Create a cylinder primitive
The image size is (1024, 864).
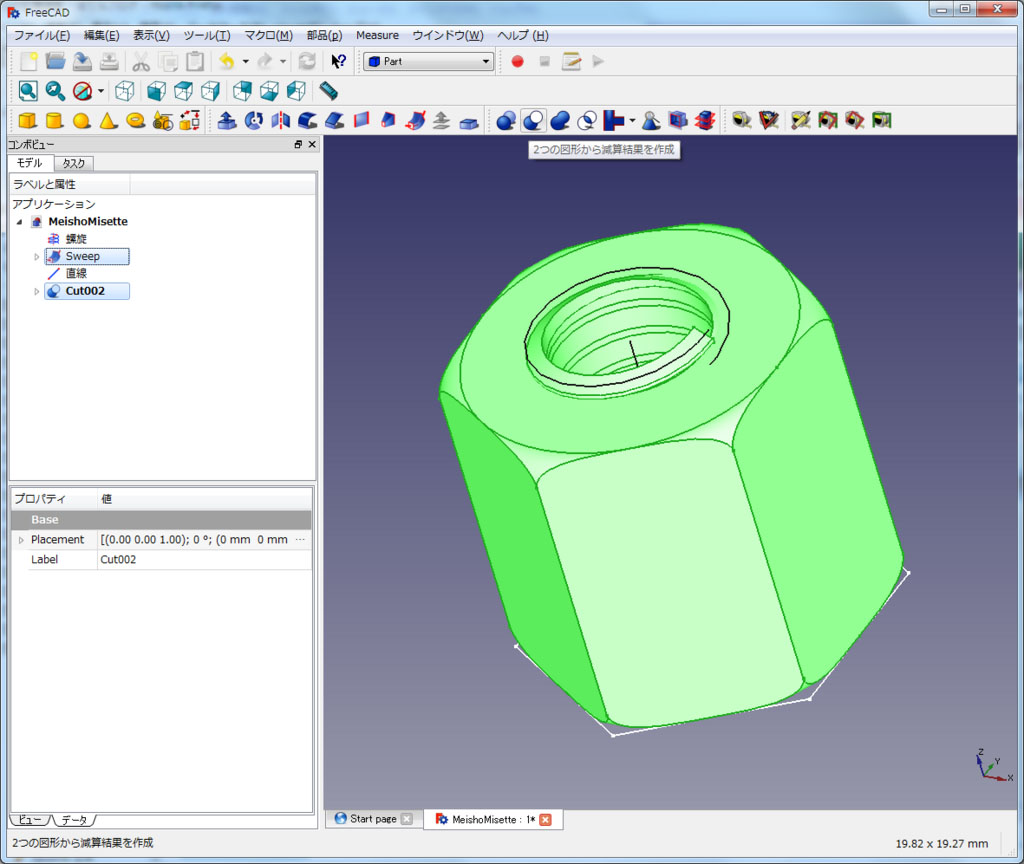tap(54, 120)
